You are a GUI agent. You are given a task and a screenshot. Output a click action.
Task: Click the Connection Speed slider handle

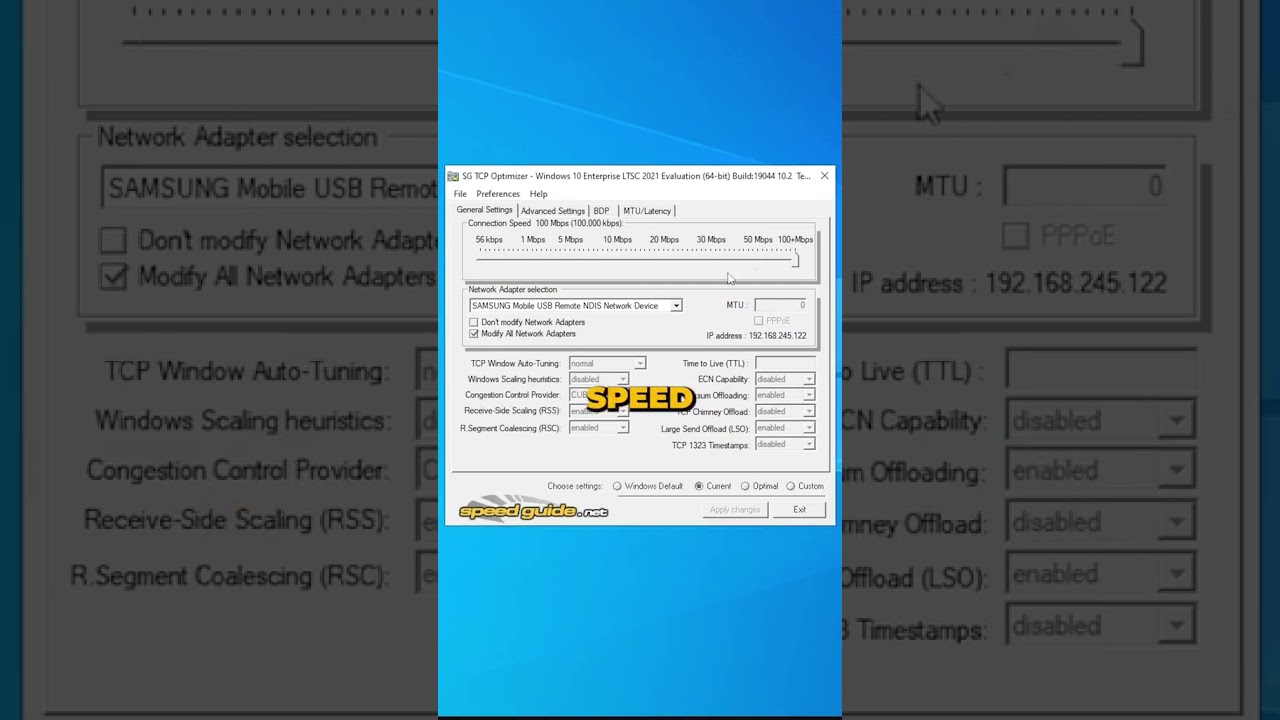[x=795, y=260]
